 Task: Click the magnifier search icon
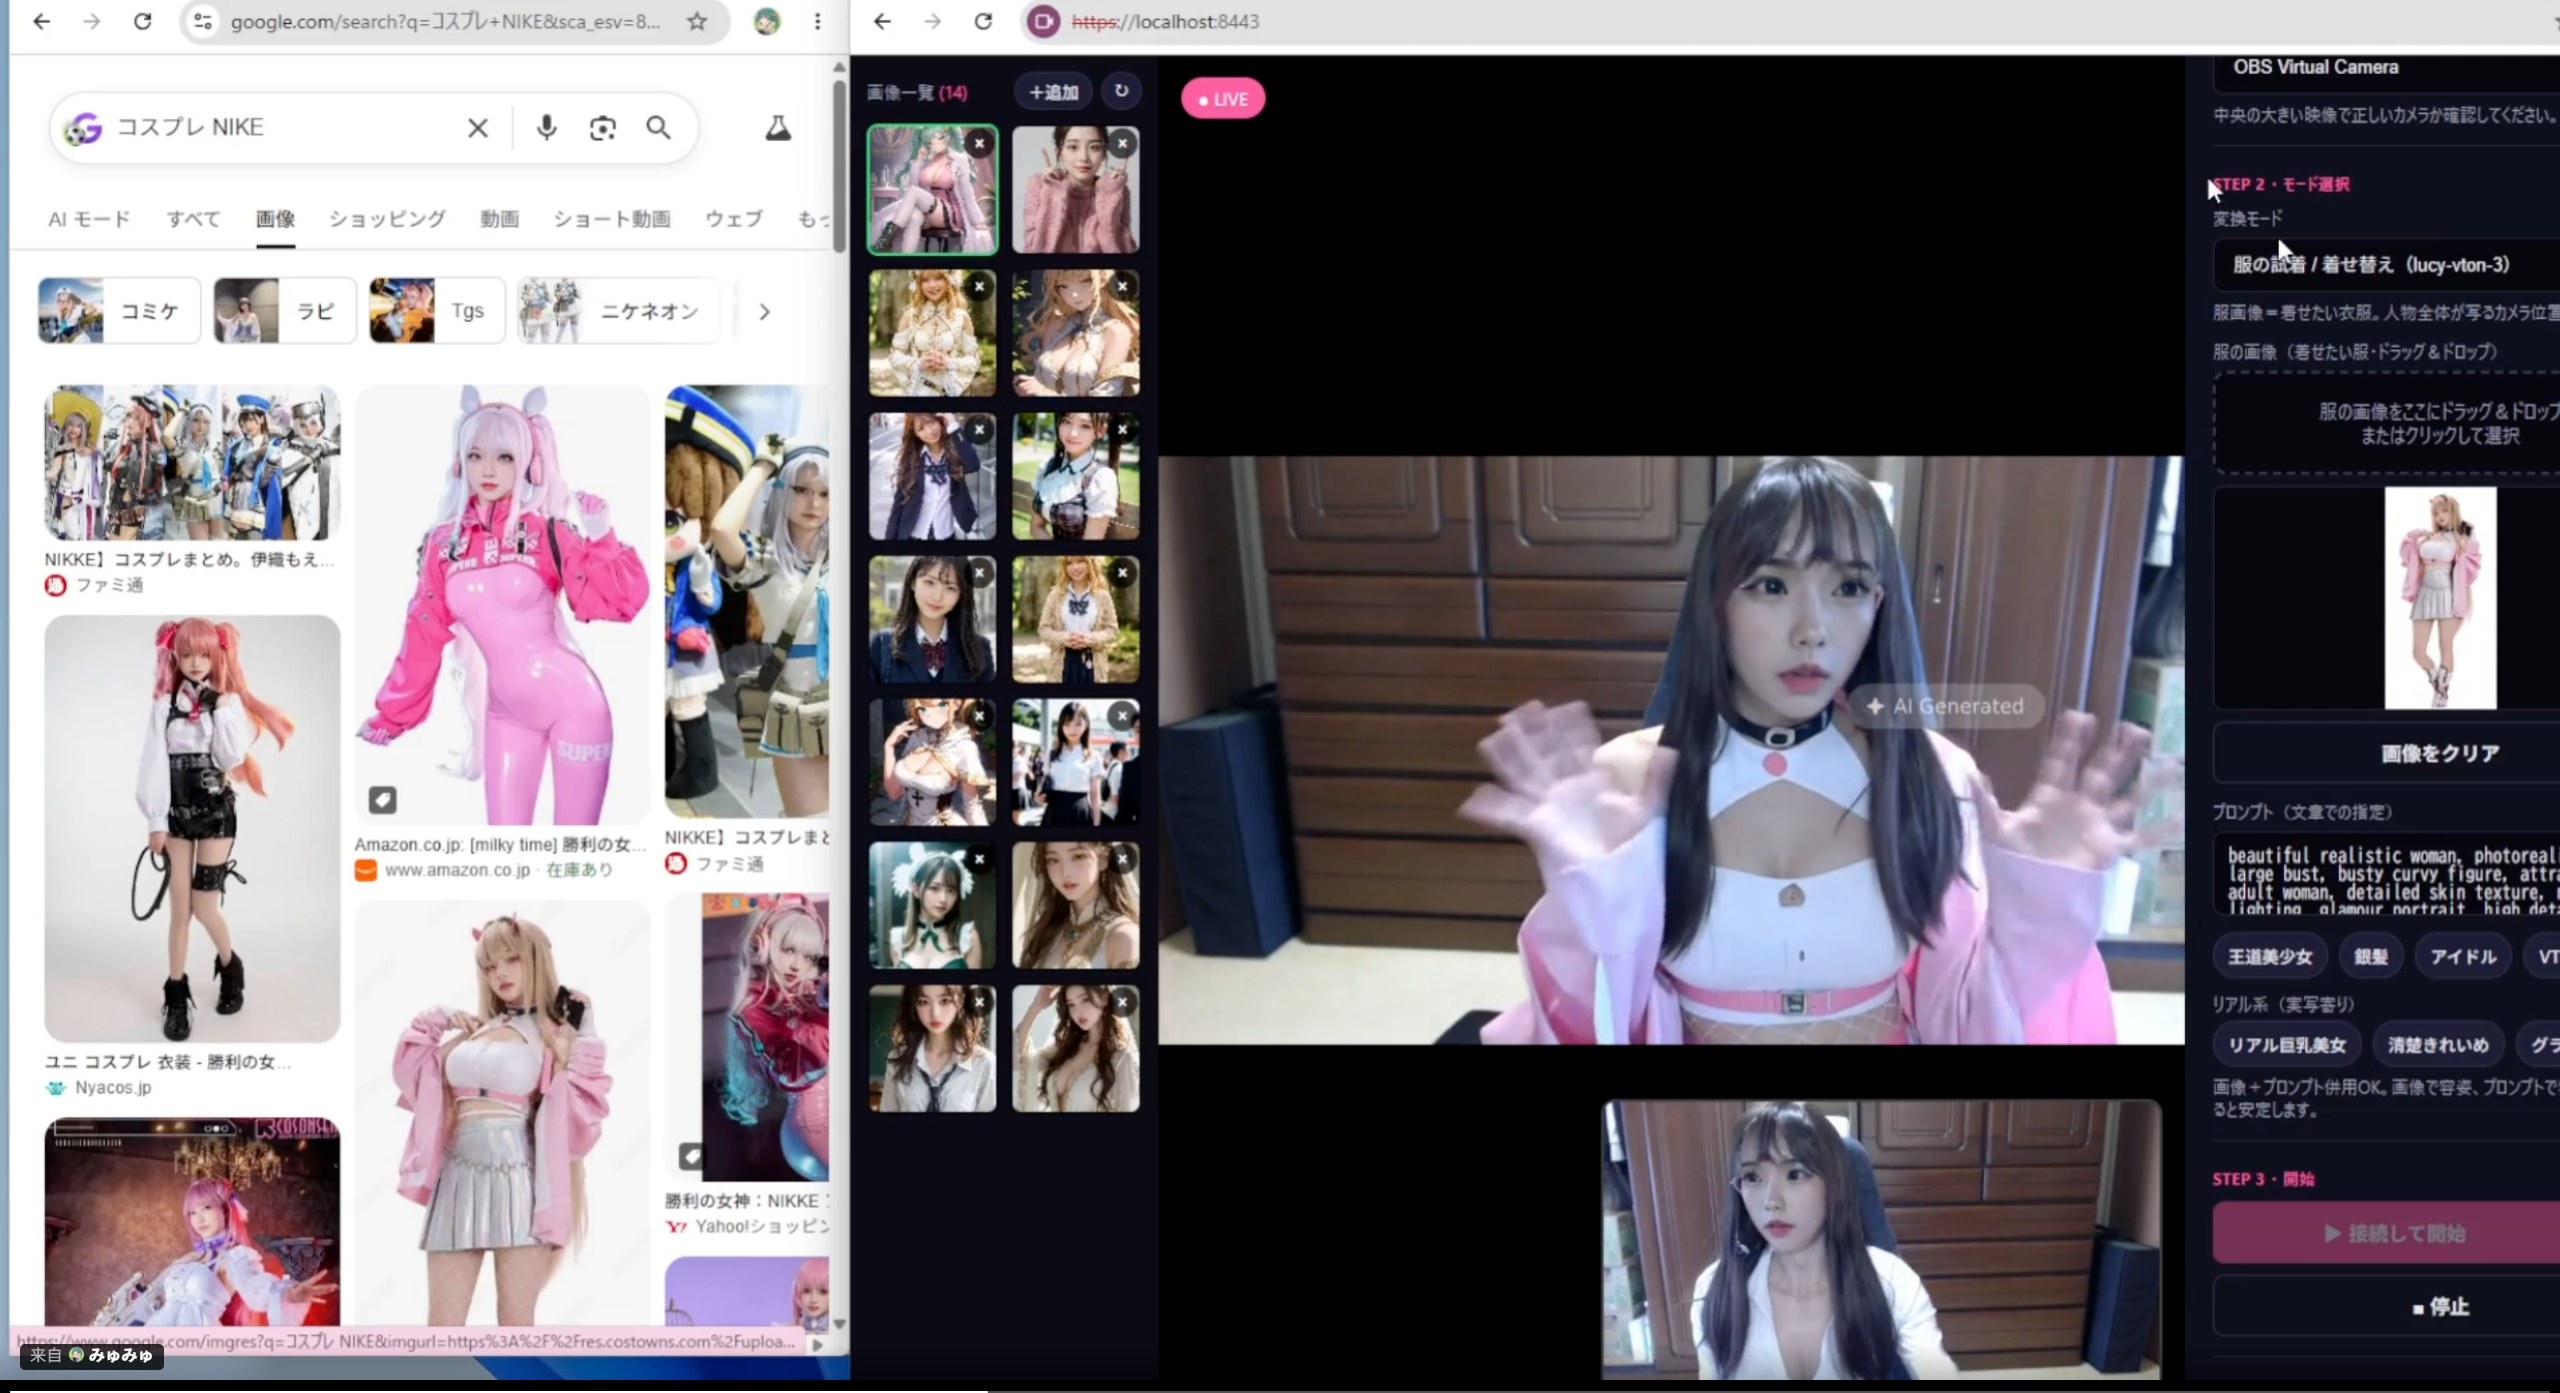point(658,128)
